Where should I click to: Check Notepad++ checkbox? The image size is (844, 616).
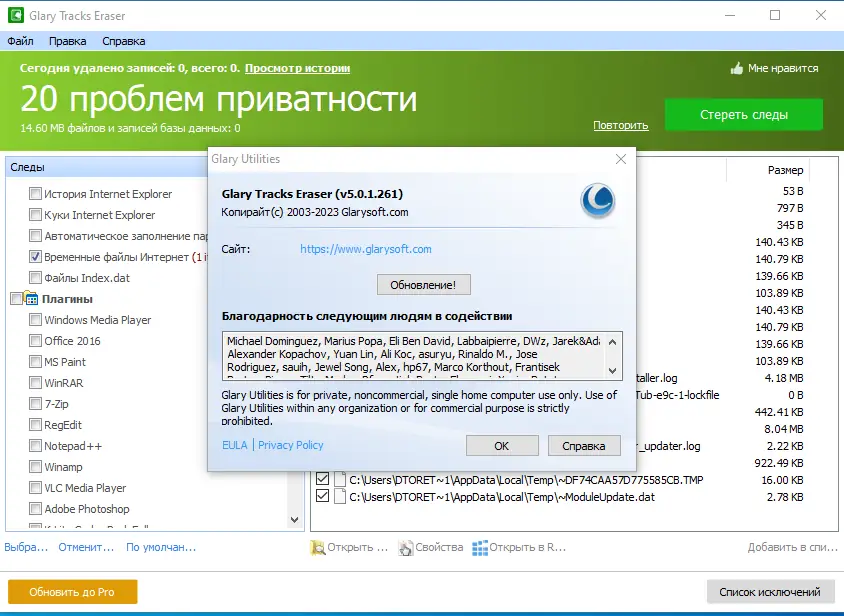35,445
